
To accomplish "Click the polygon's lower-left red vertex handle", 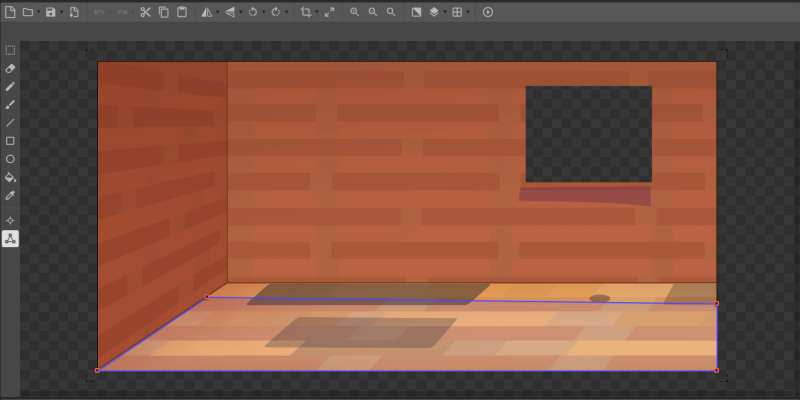I will [x=97, y=370].
